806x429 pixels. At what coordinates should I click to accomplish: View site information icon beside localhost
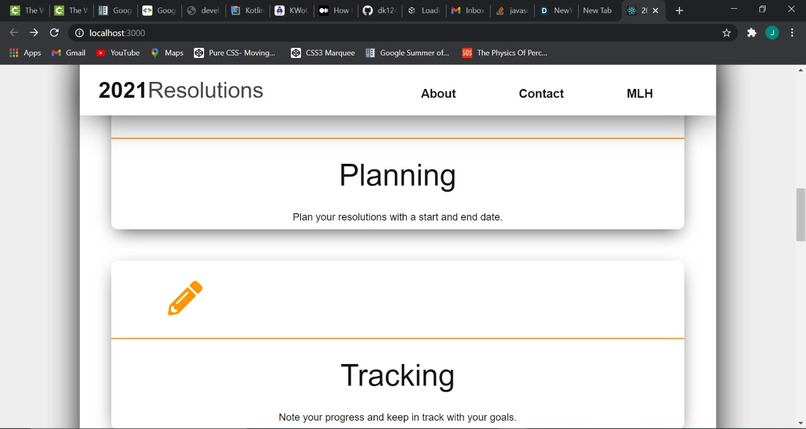coord(79,33)
